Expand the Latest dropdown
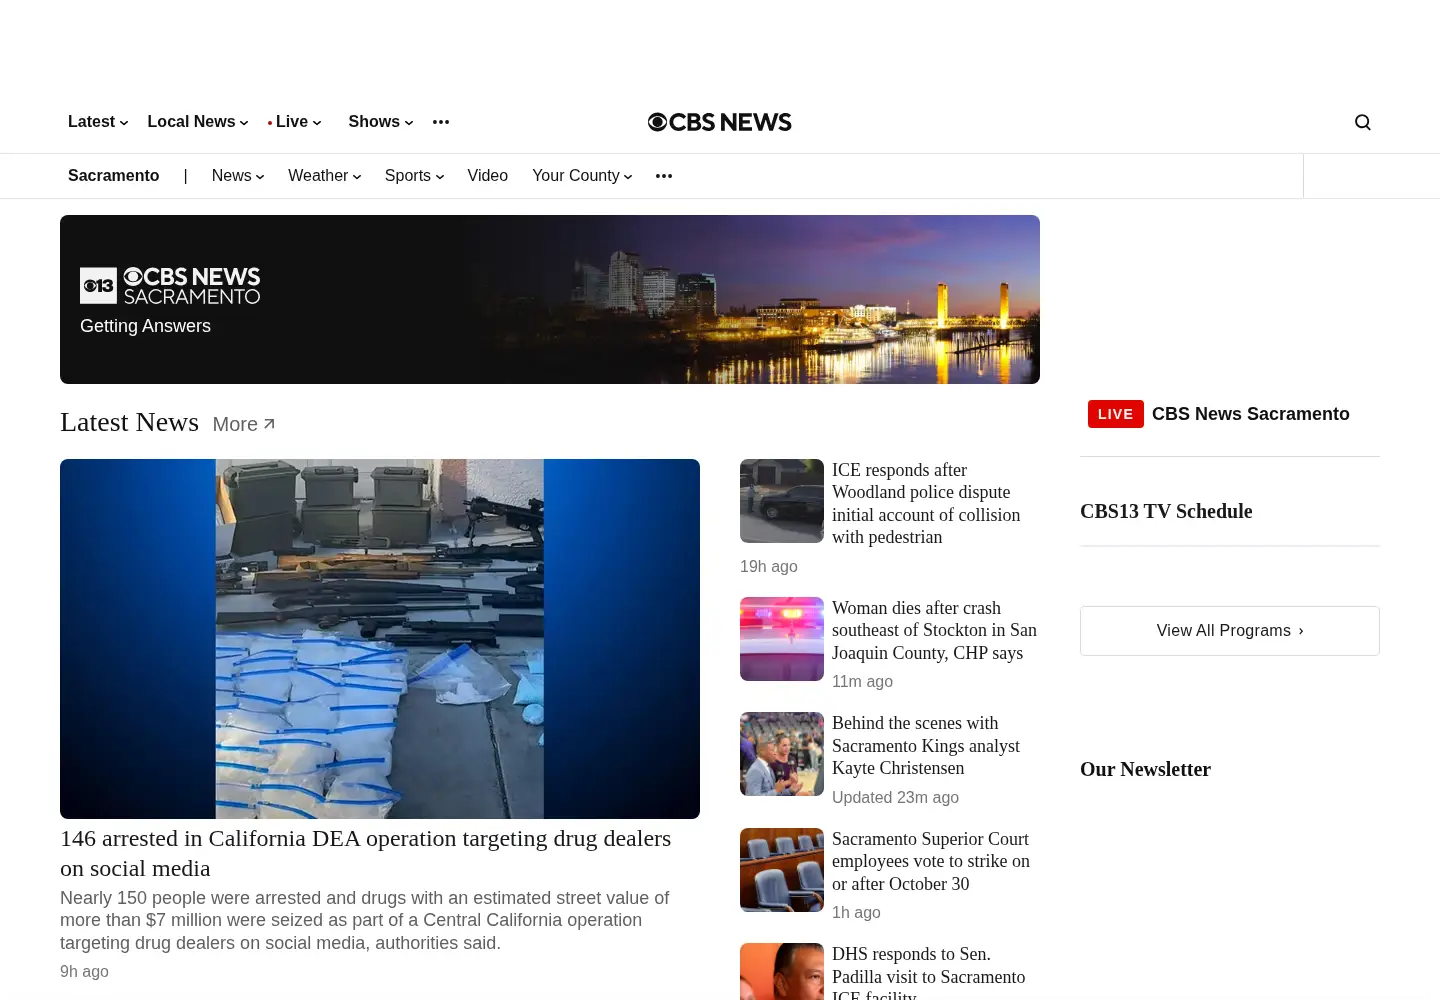This screenshot has width=1440, height=1000. click(x=98, y=122)
